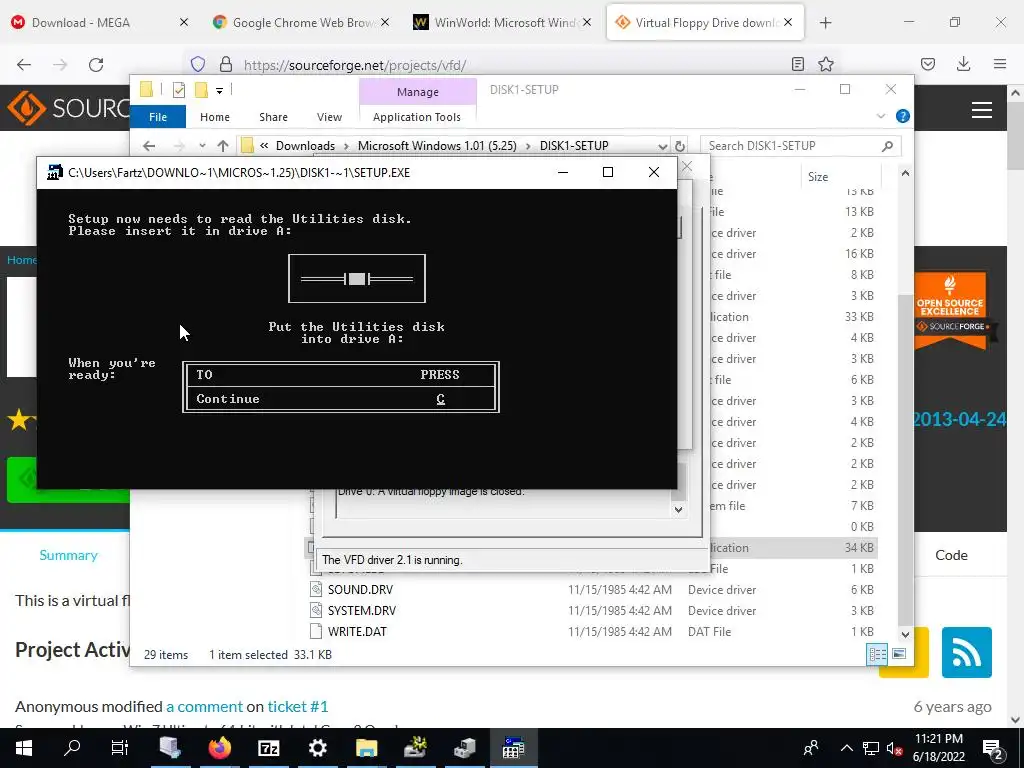Open a new Firefox tab with plus
This screenshot has height=768, width=1024.
(825, 23)
